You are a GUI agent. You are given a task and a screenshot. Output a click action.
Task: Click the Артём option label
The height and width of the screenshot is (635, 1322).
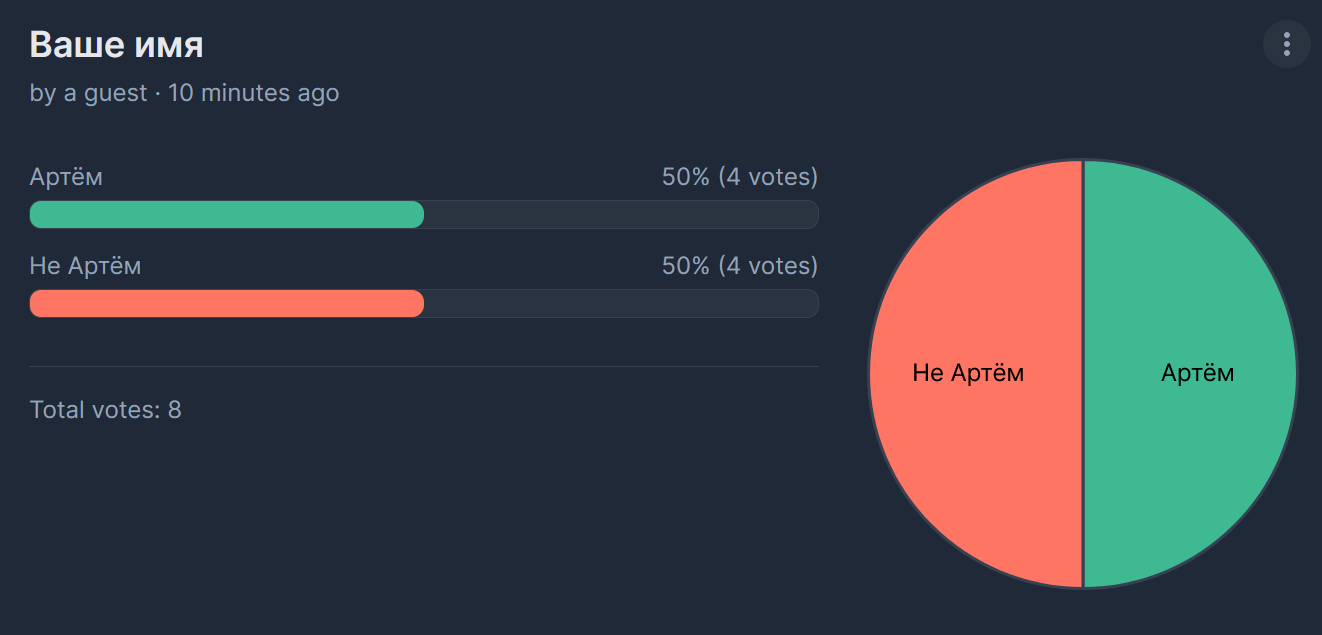coord(66,177)
